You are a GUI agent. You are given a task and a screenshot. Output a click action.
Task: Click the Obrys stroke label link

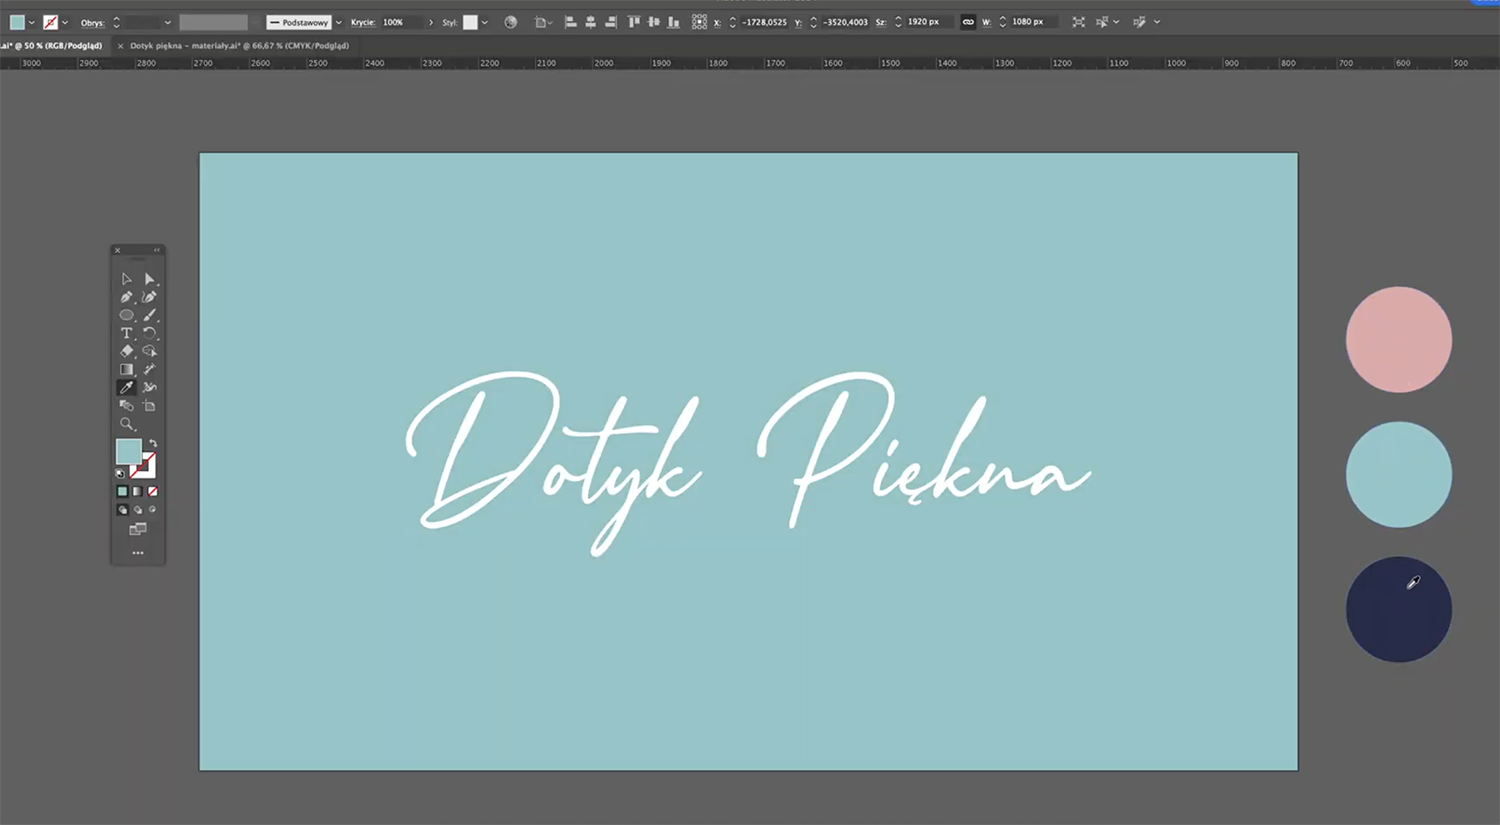(92, 22)
